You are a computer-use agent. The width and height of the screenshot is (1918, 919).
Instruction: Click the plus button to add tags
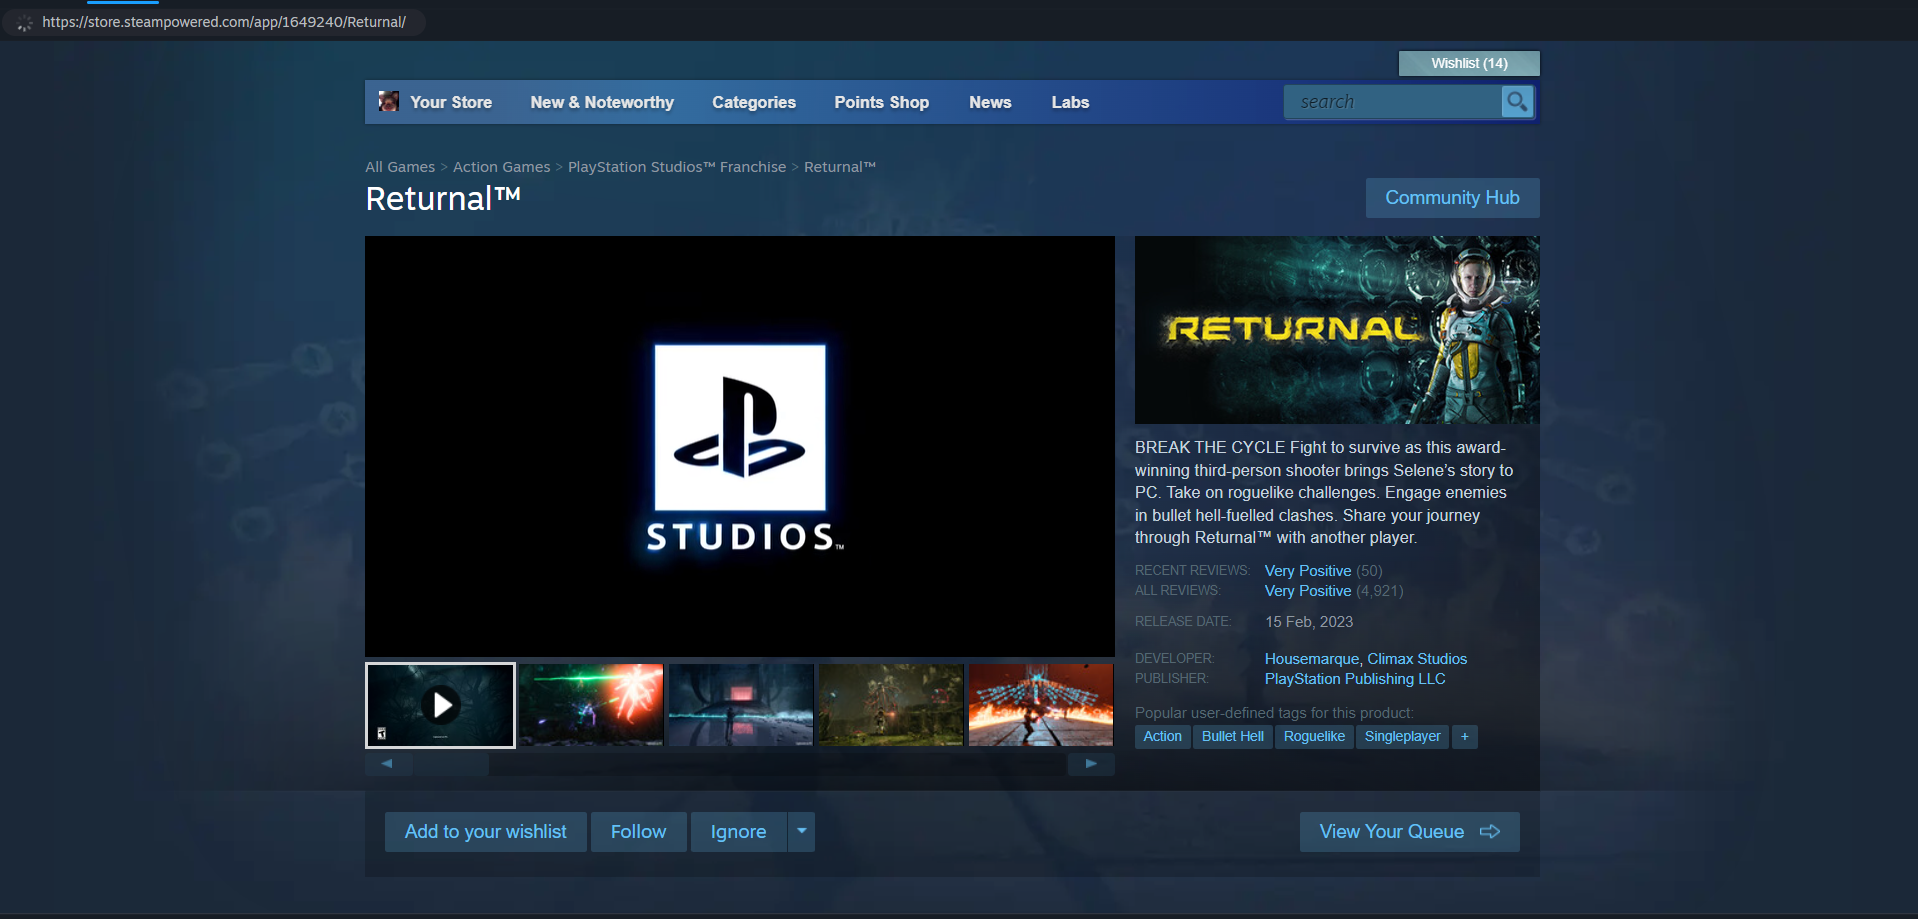click(1464, 736)
